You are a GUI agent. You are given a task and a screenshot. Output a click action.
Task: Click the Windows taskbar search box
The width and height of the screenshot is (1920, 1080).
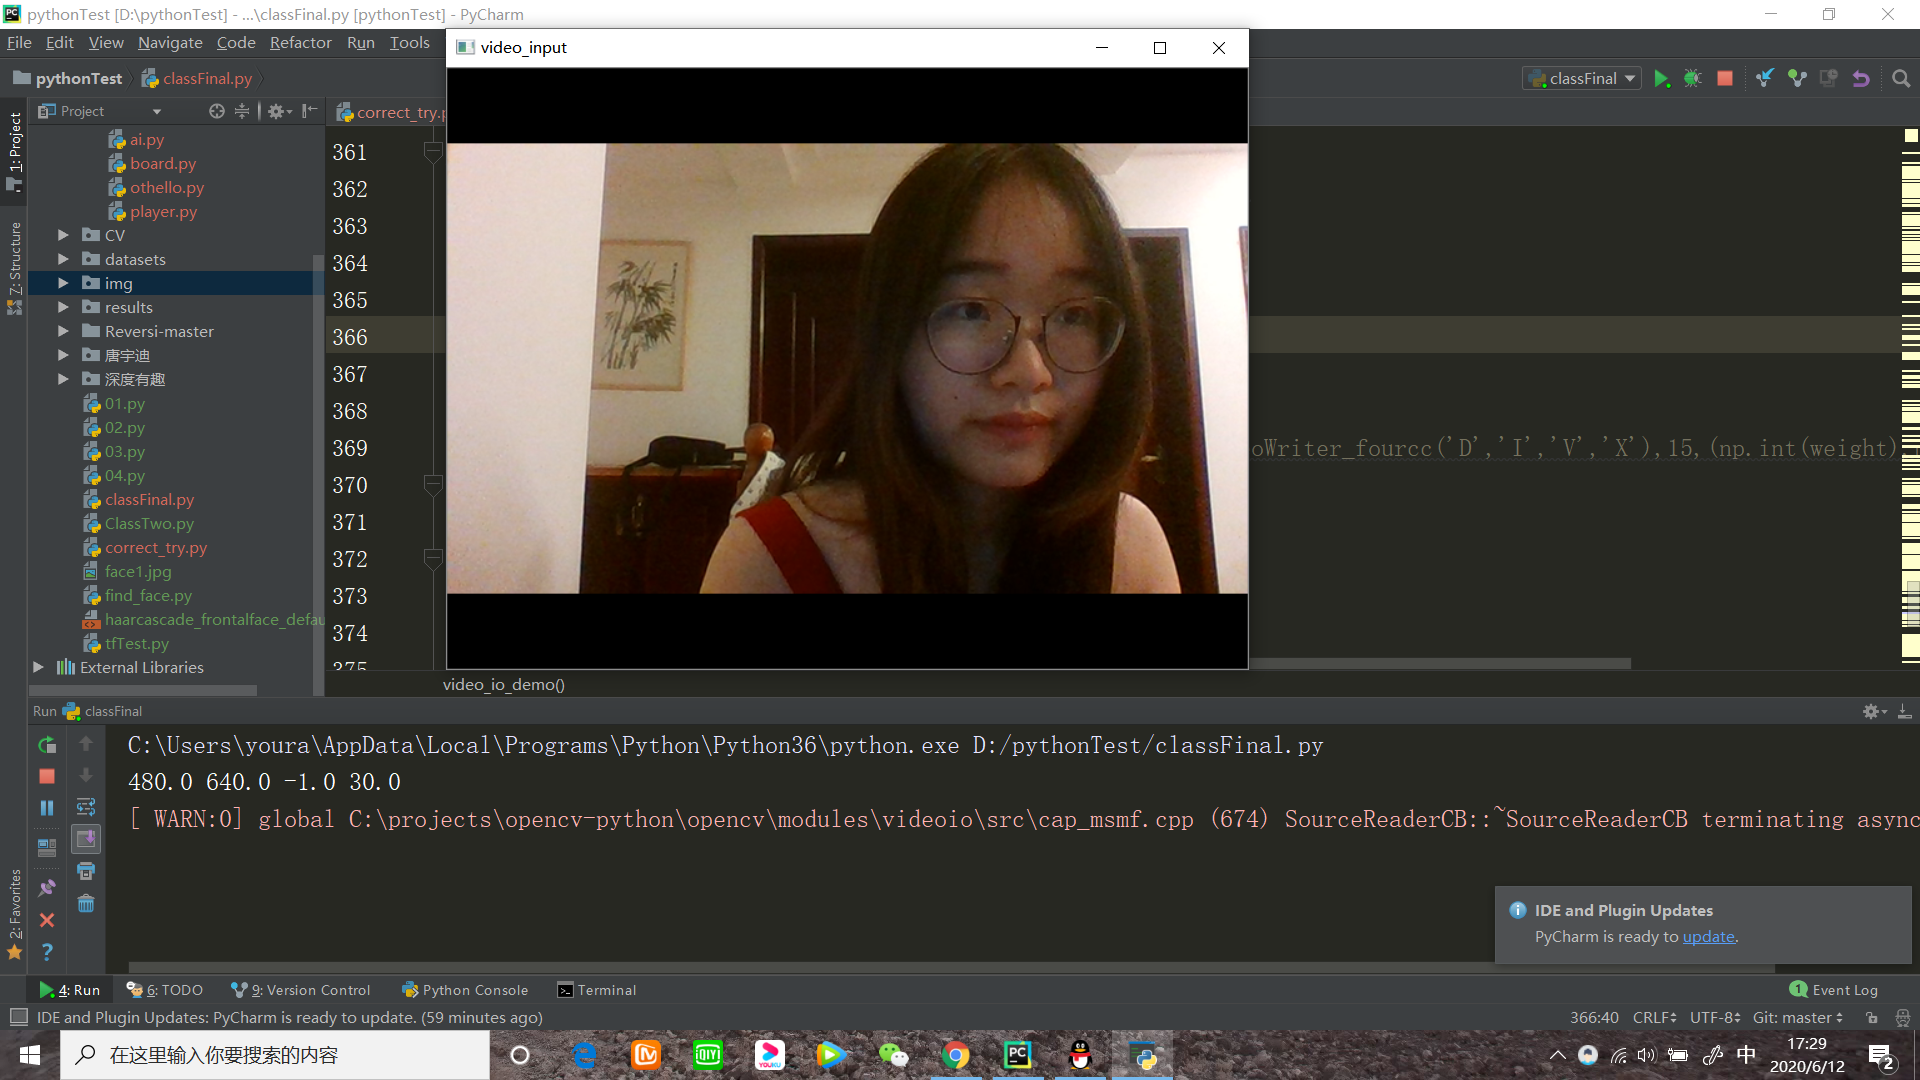(x=275, y=1055)
